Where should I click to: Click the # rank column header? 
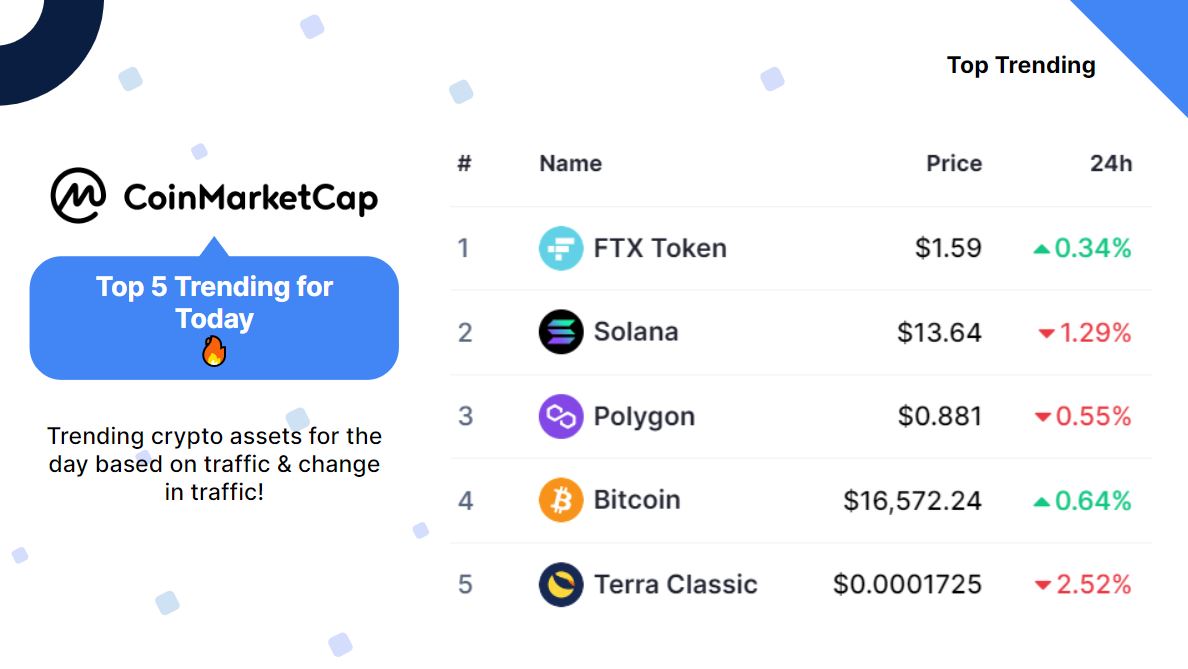[x=464, y=163]
